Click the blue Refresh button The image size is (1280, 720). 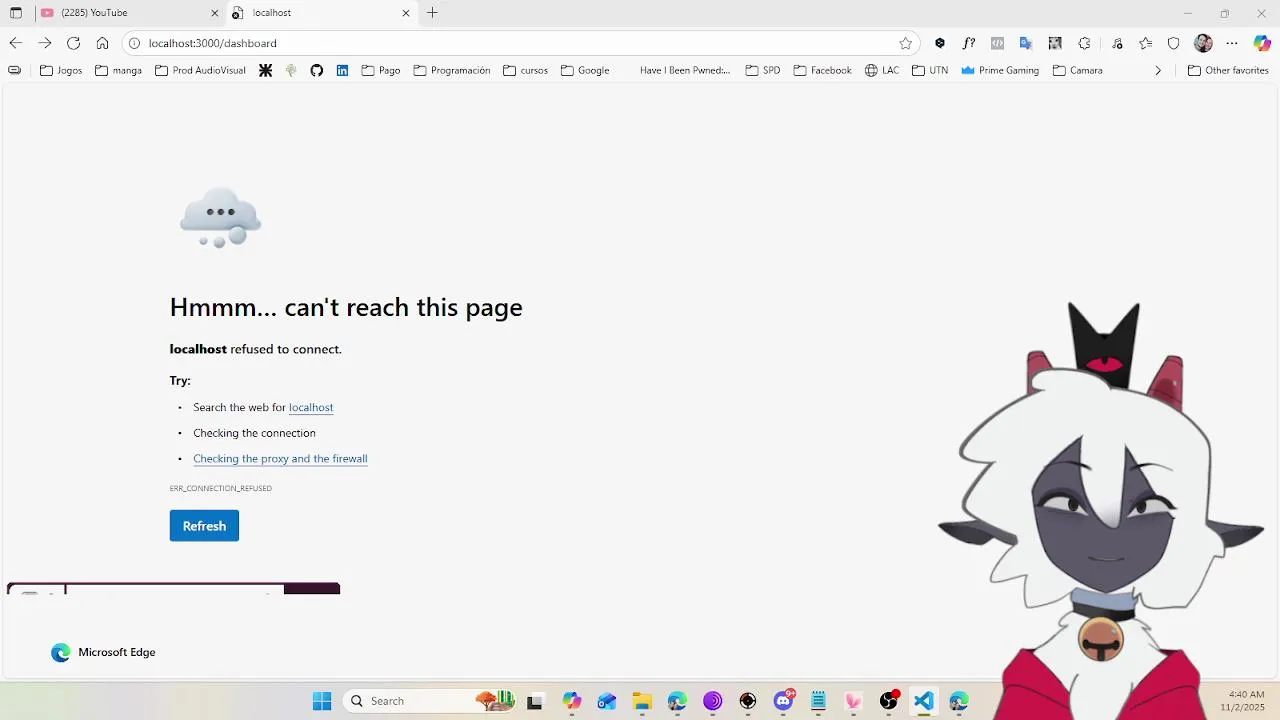(204, 526)
